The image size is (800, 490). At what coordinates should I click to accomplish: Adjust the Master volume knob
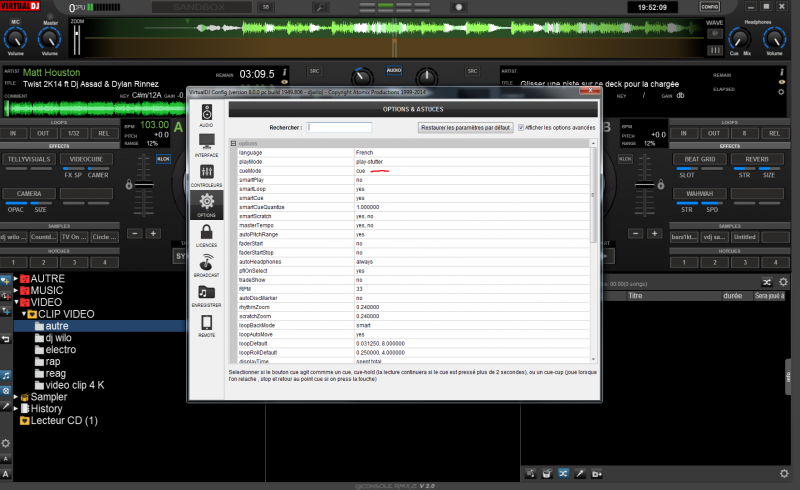(x=49, y=38)
